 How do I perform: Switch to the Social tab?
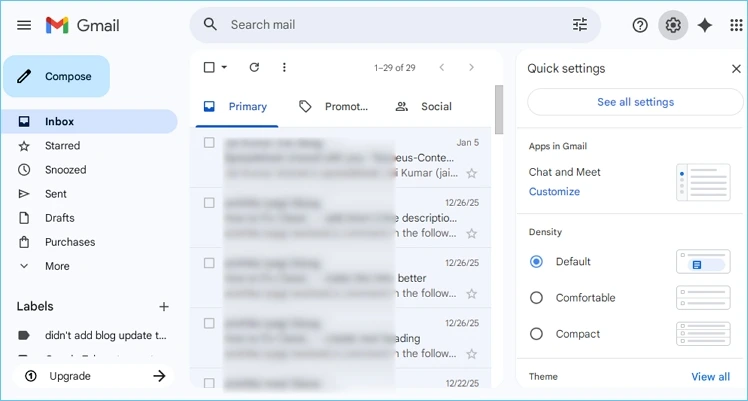pyautogui.click(x=424, y=106)
